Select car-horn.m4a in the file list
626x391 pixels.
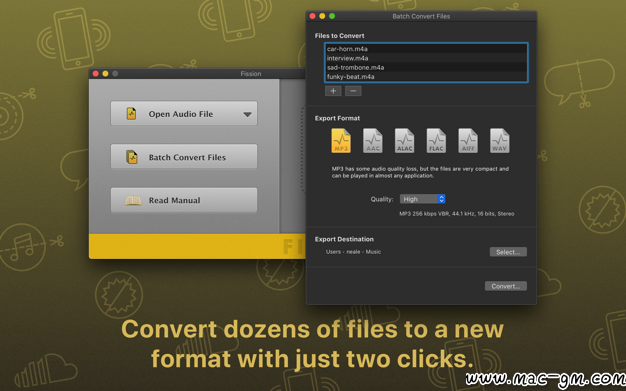426,49
